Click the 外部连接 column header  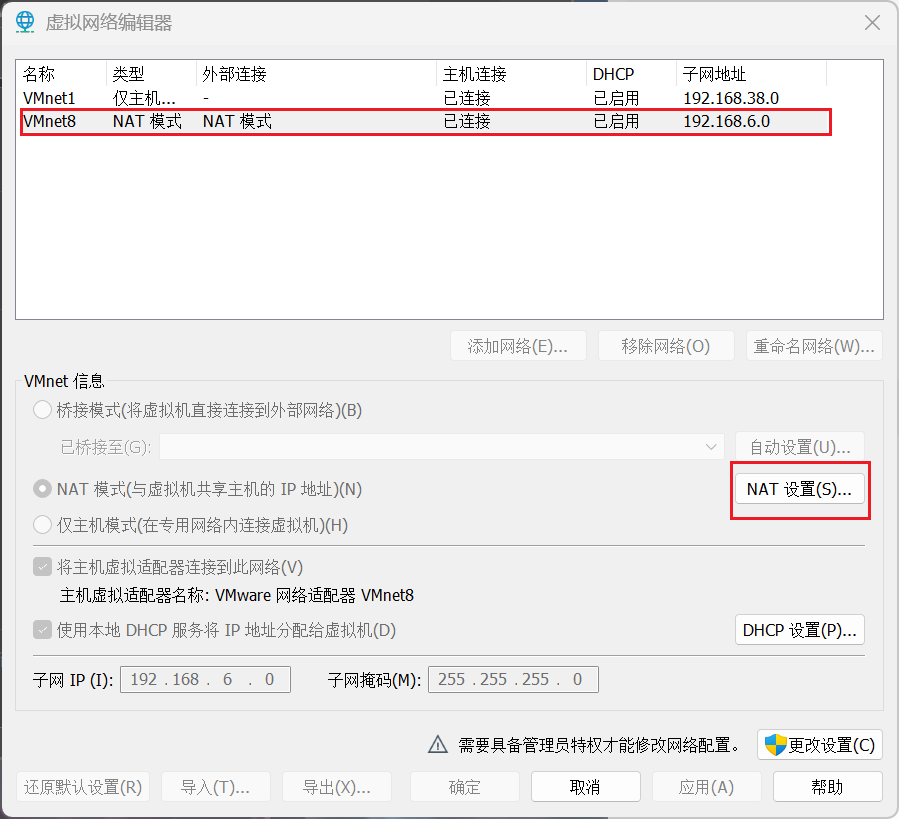[x=316, y=74]
